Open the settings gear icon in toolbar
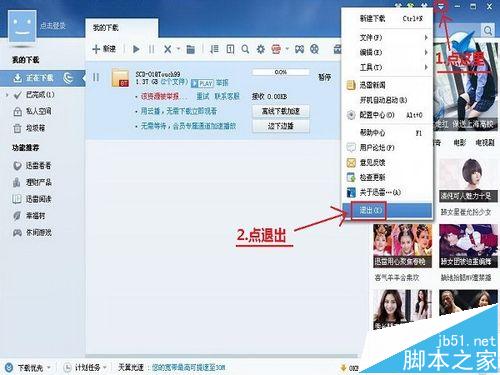500x375 pixels. coord(261,49)
